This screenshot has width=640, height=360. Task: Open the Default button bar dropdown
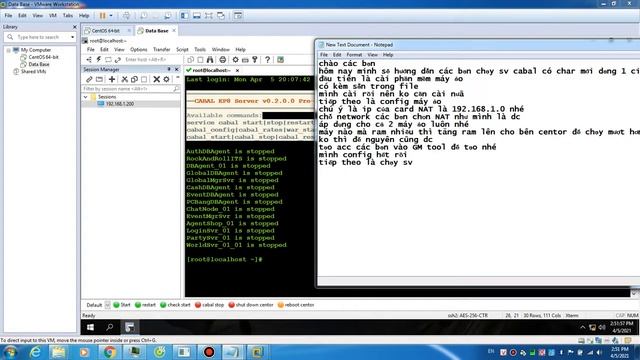click(107, 305)
